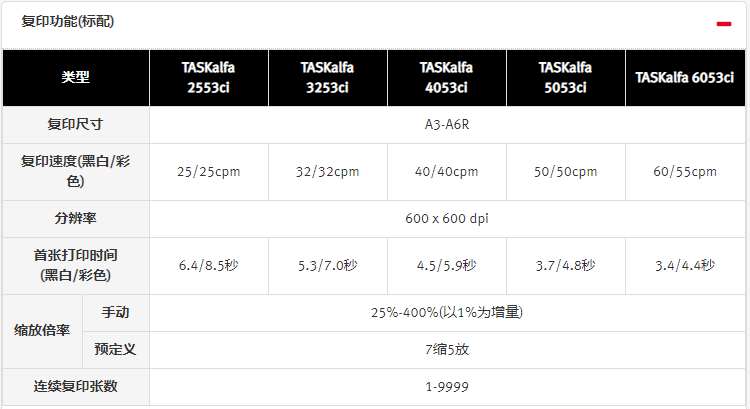This screenshot has height=409, width=750.
Task: Click the 60/55cpm speed cell
Action: pos(685,171)
